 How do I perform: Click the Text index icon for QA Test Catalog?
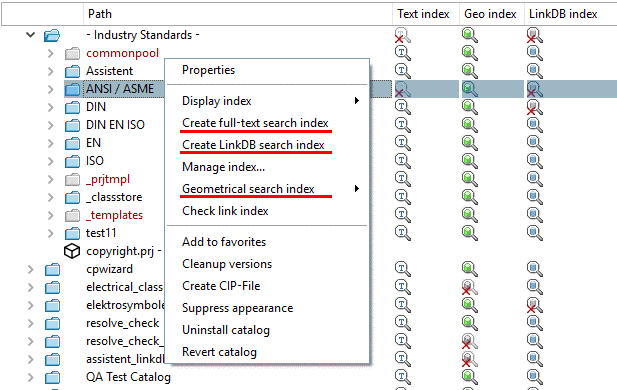tap(403, 377)
